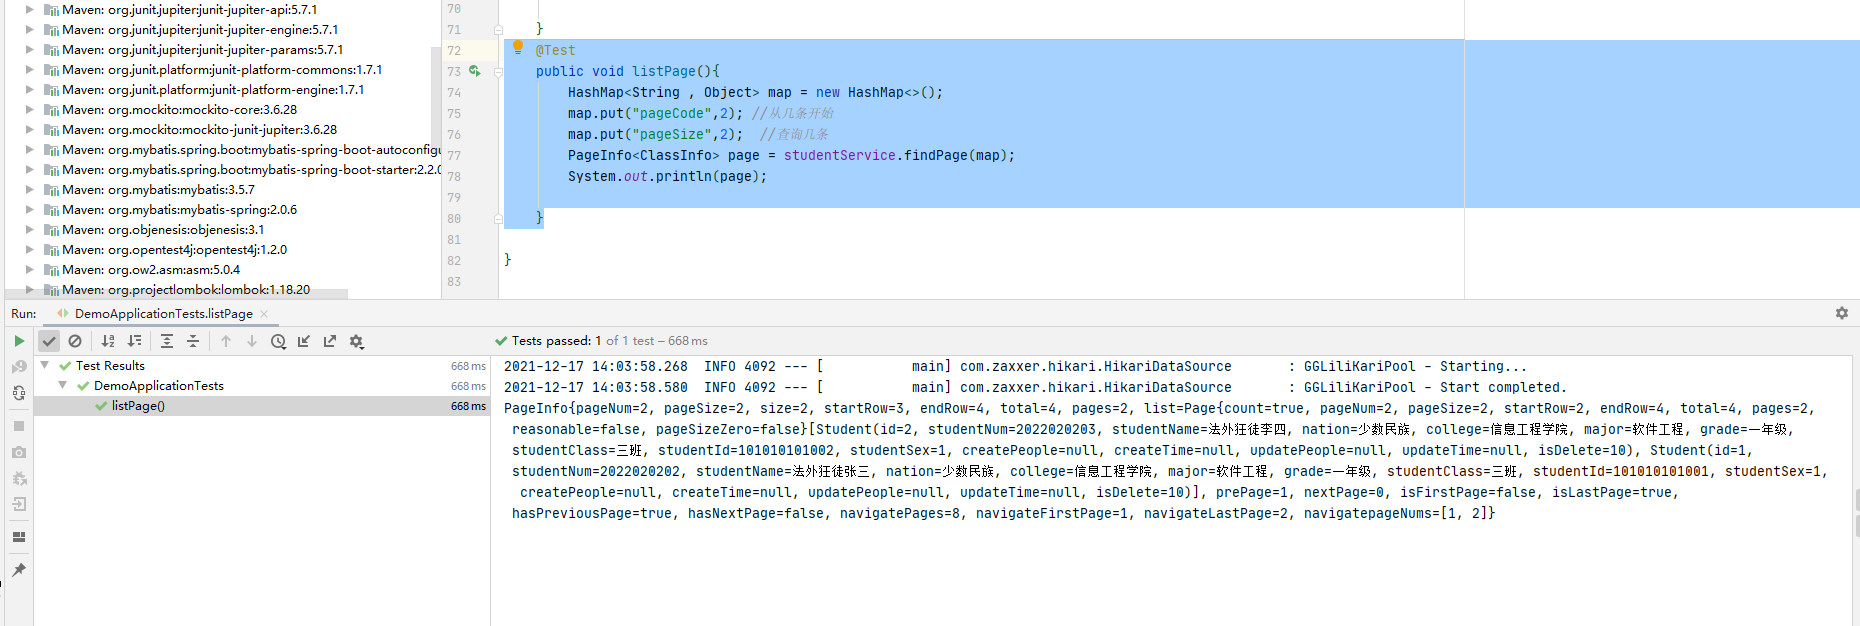Pin the Run tab with pin icon
This screenshot has width=1860, height=626.
[19, 570]
